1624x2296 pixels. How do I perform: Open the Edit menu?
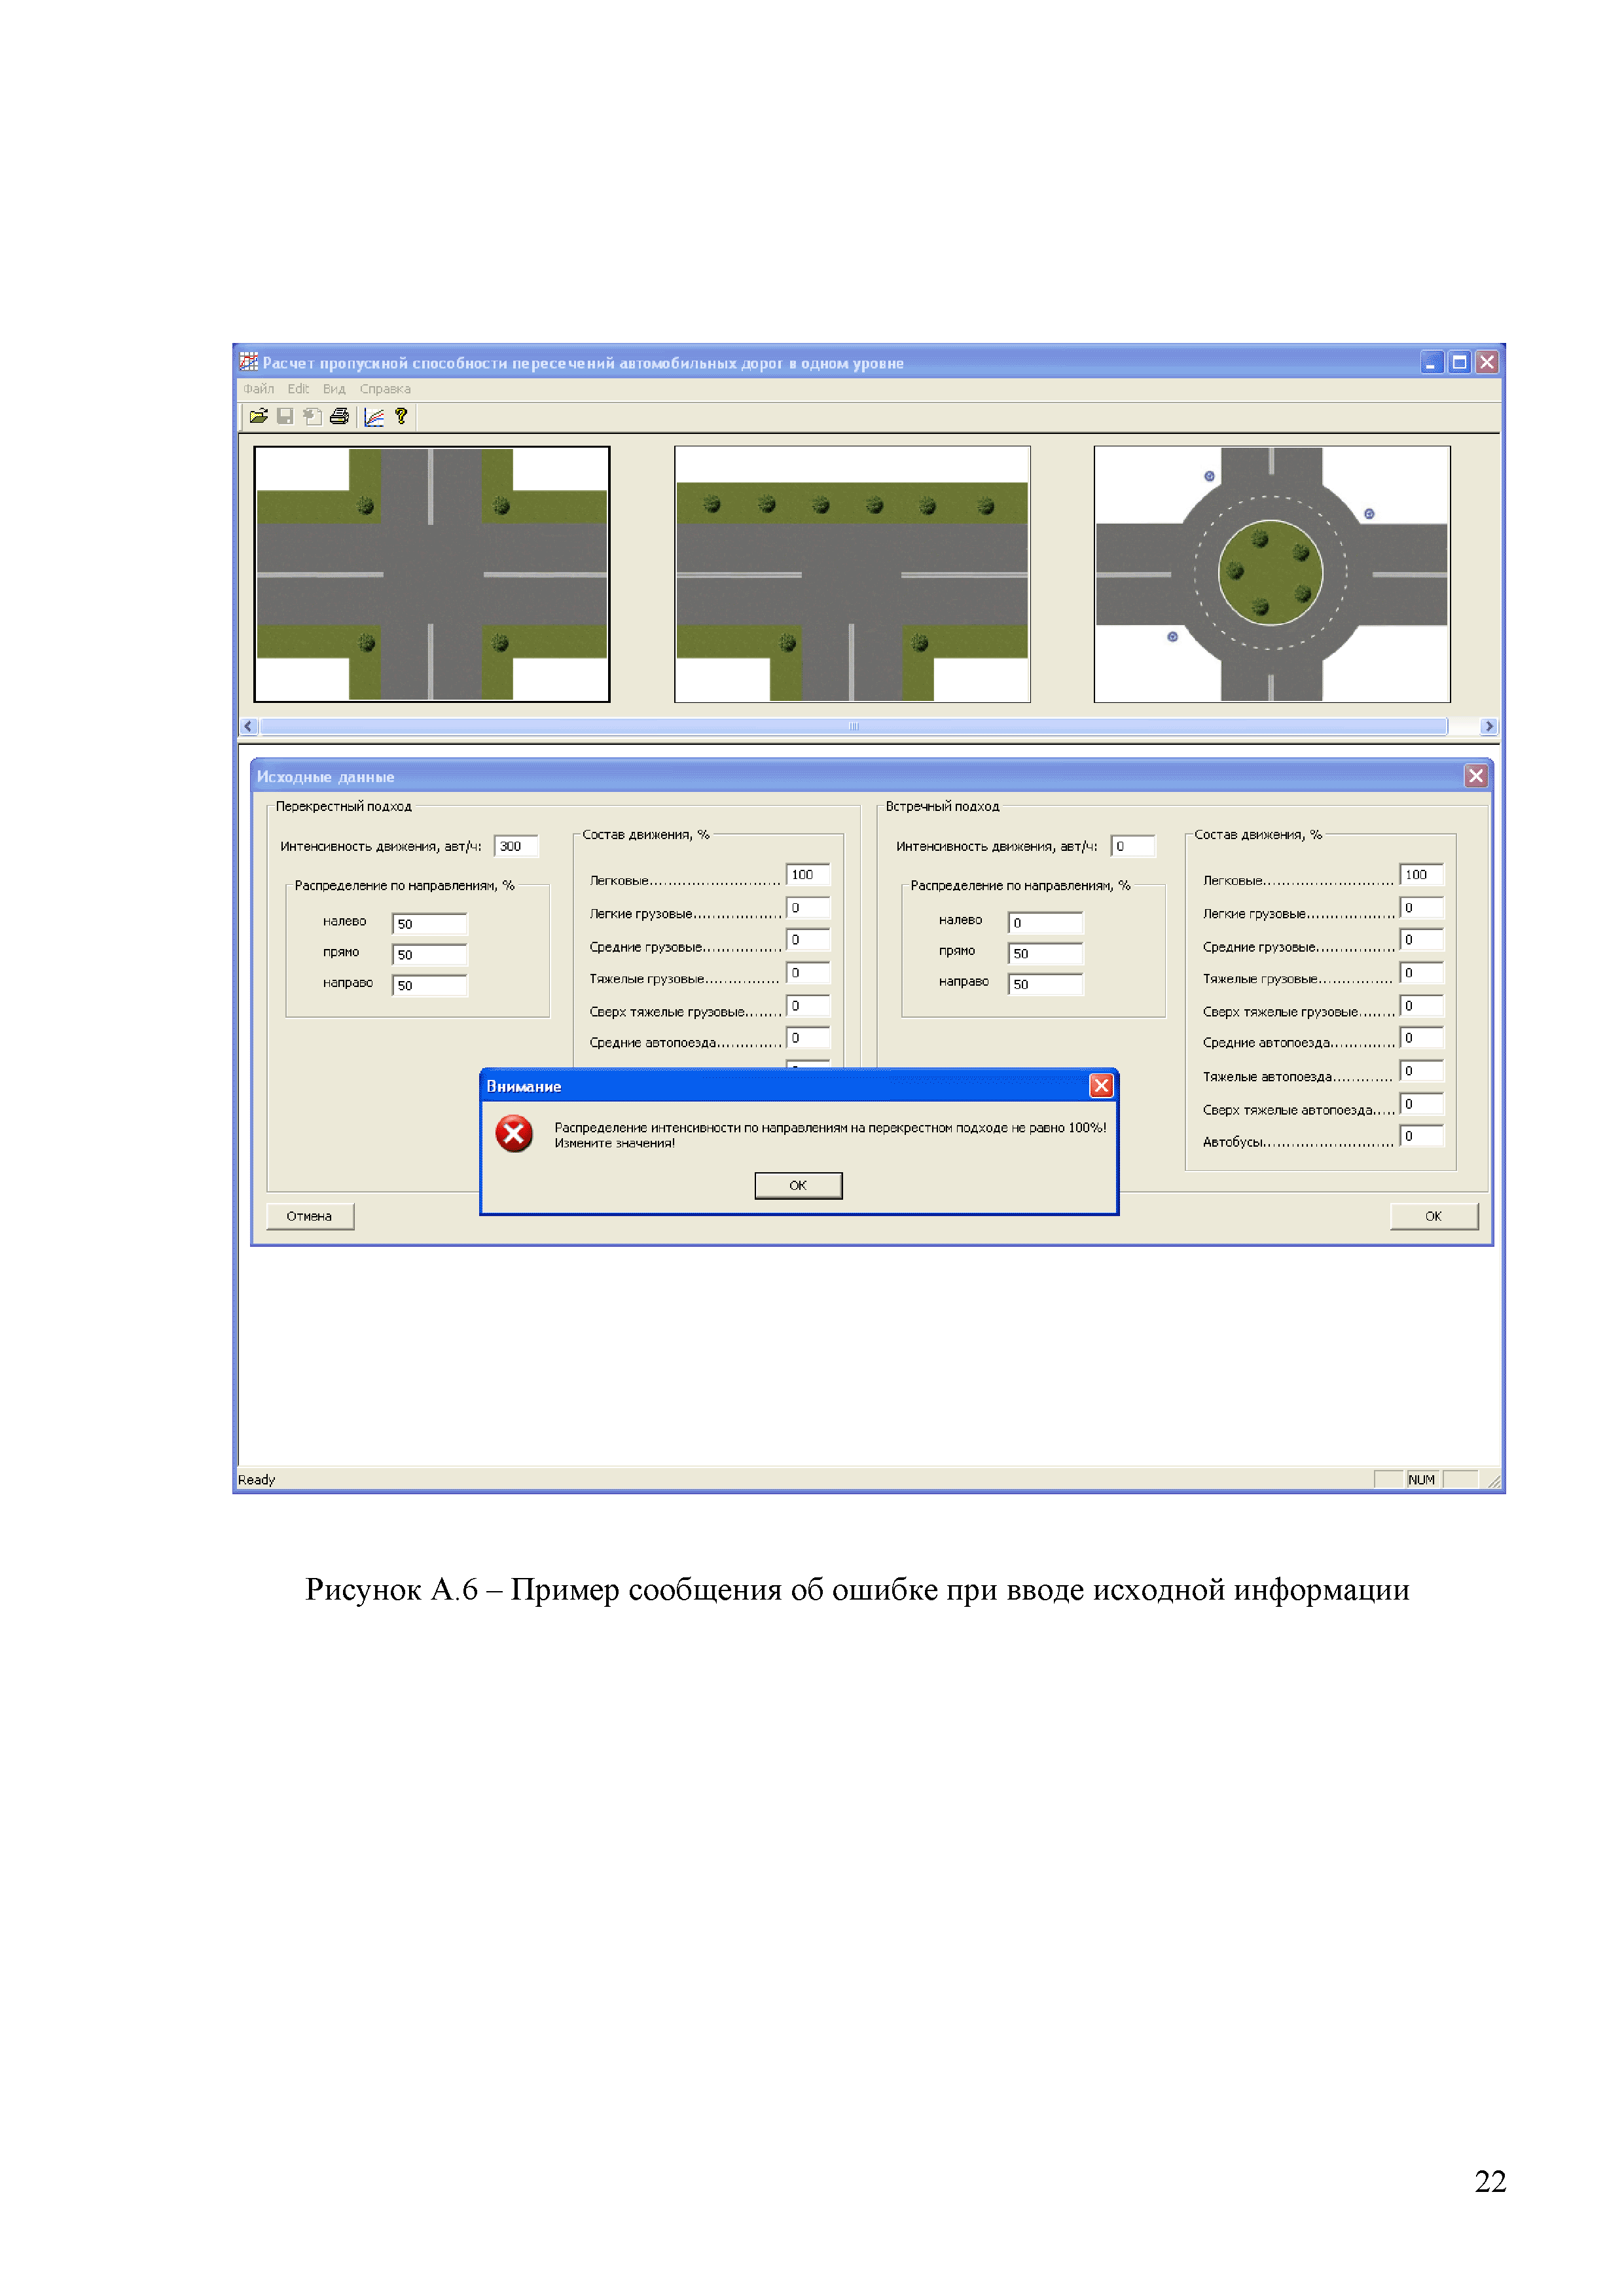point(298,389)
